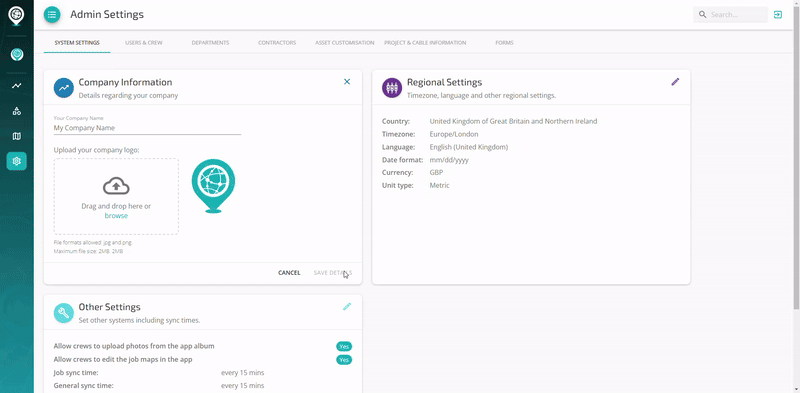The image size is (800, 393).
Task: Click the teal menu list button beside Admin Settings
Action: (52, 14)
